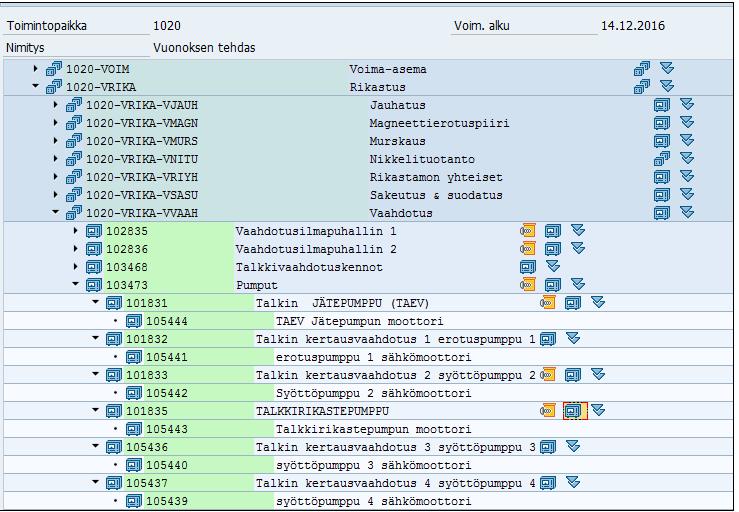Screen dimensions: 739x512
Task: Collapse the 101832 erotuspumppu 1 node
Action: pos(96,338)
